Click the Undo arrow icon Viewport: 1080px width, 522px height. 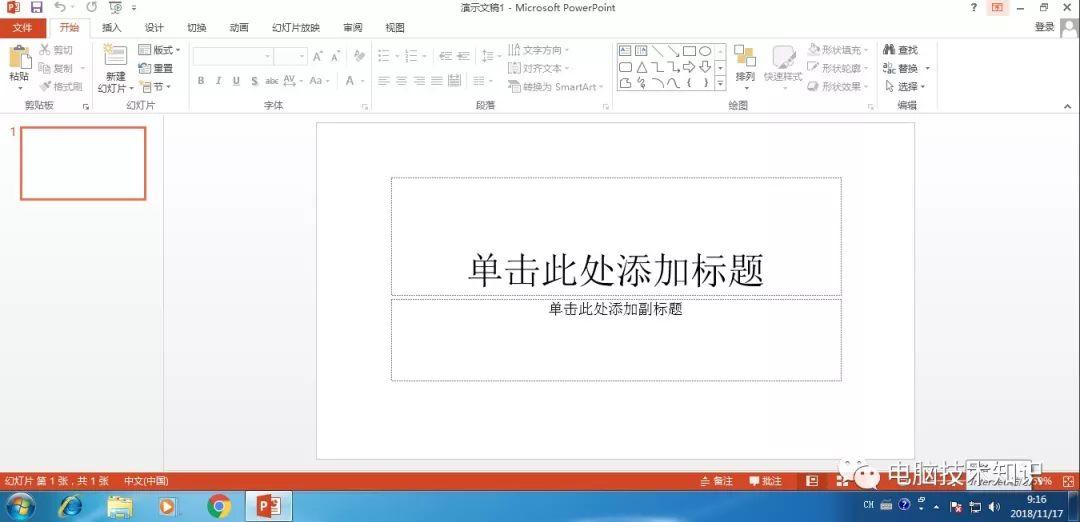[x=60, y=8]
